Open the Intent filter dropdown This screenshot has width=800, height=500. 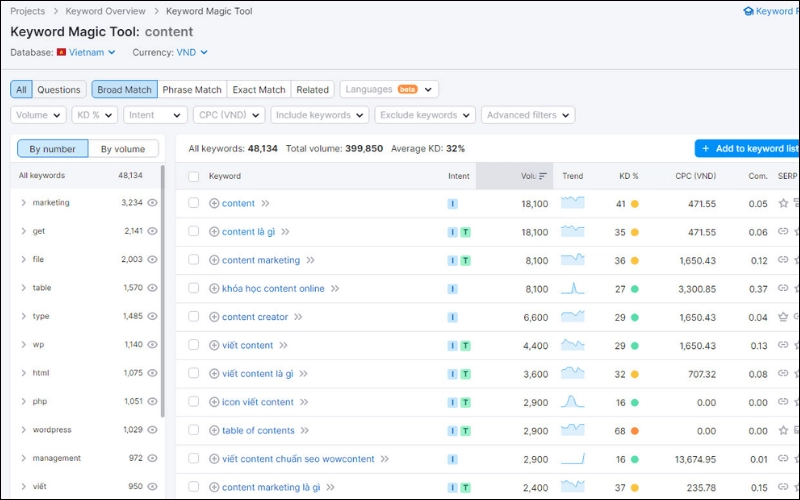click(x=155, y=115)
